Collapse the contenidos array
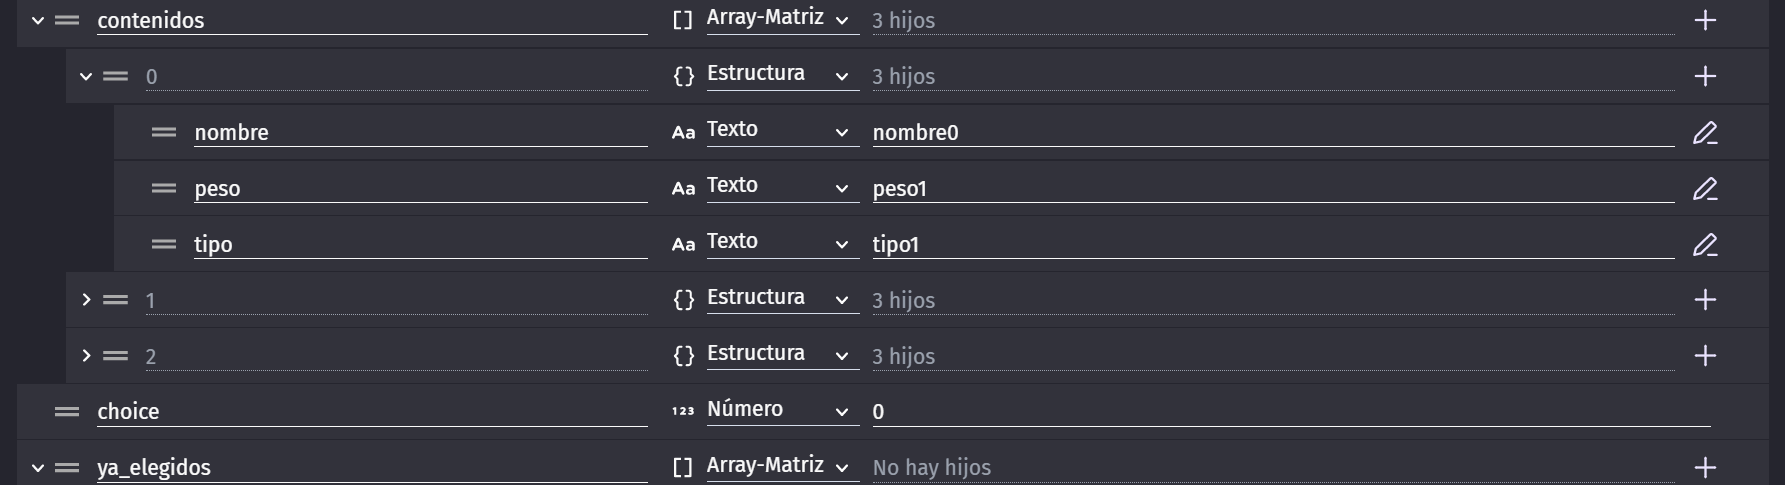Image resolution: width=1785 pixels, height=485 pixels. (x=38, y=20)
